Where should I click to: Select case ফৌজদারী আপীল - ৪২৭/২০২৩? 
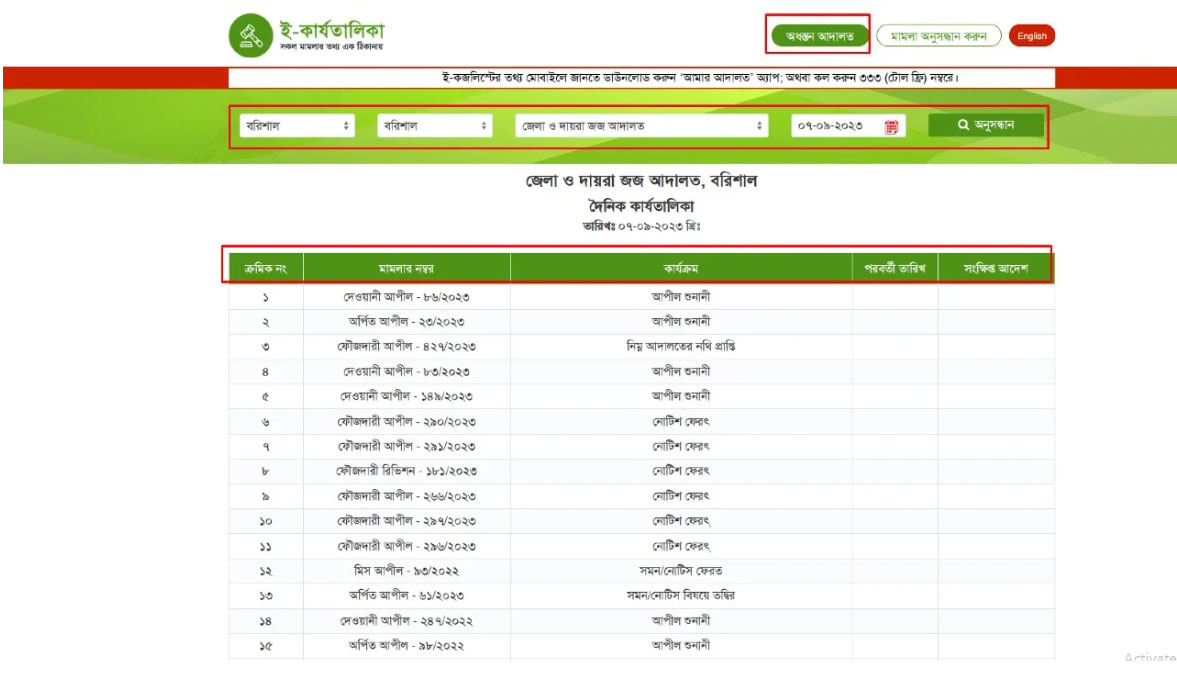pos(406,346)
